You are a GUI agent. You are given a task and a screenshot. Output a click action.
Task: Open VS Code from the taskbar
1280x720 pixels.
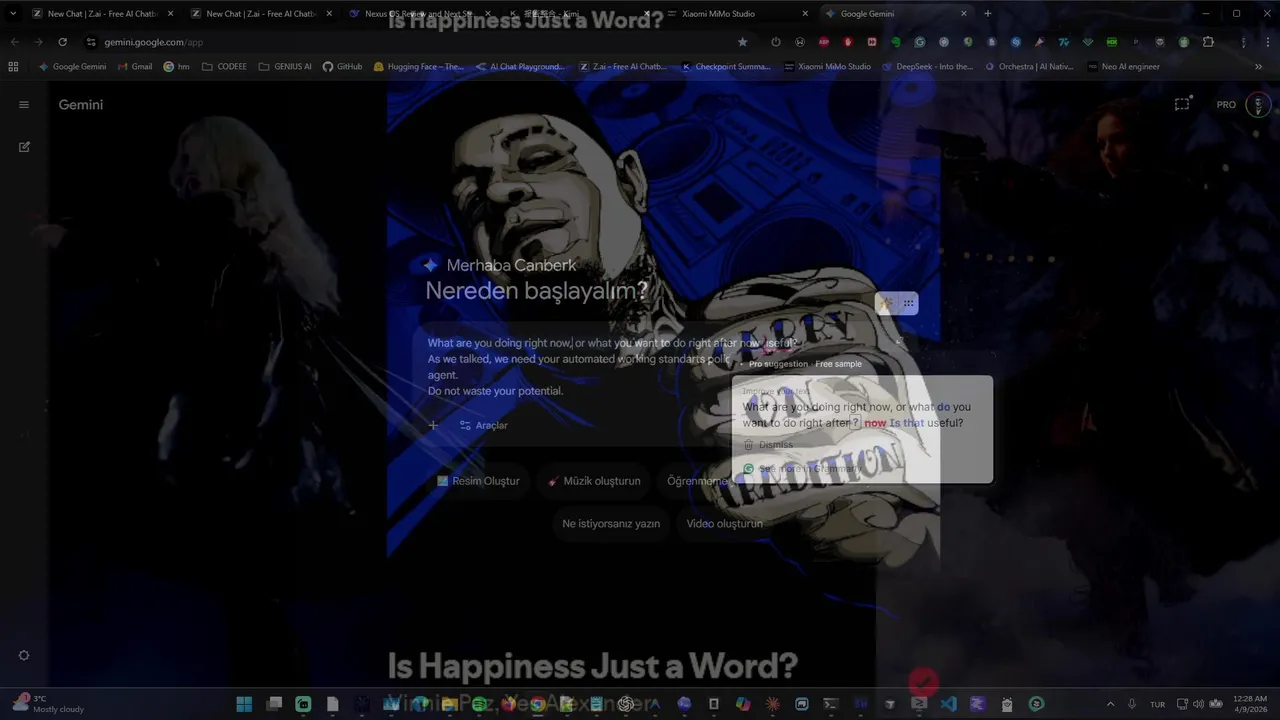click(x=948, y=704)
